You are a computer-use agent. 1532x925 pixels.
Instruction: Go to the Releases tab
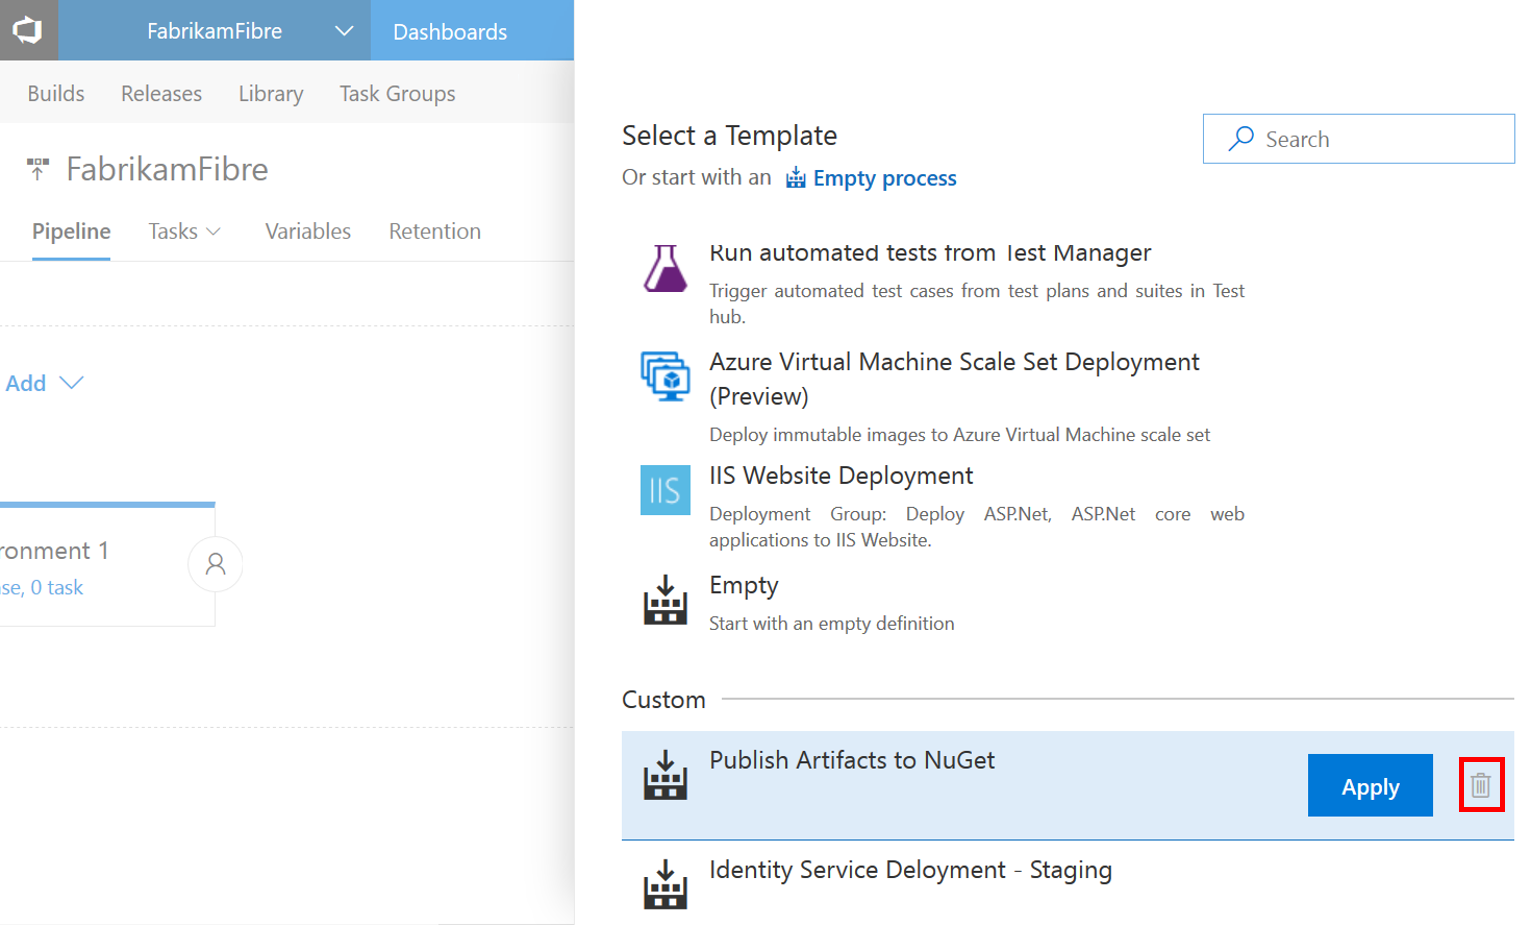(161, 93)
